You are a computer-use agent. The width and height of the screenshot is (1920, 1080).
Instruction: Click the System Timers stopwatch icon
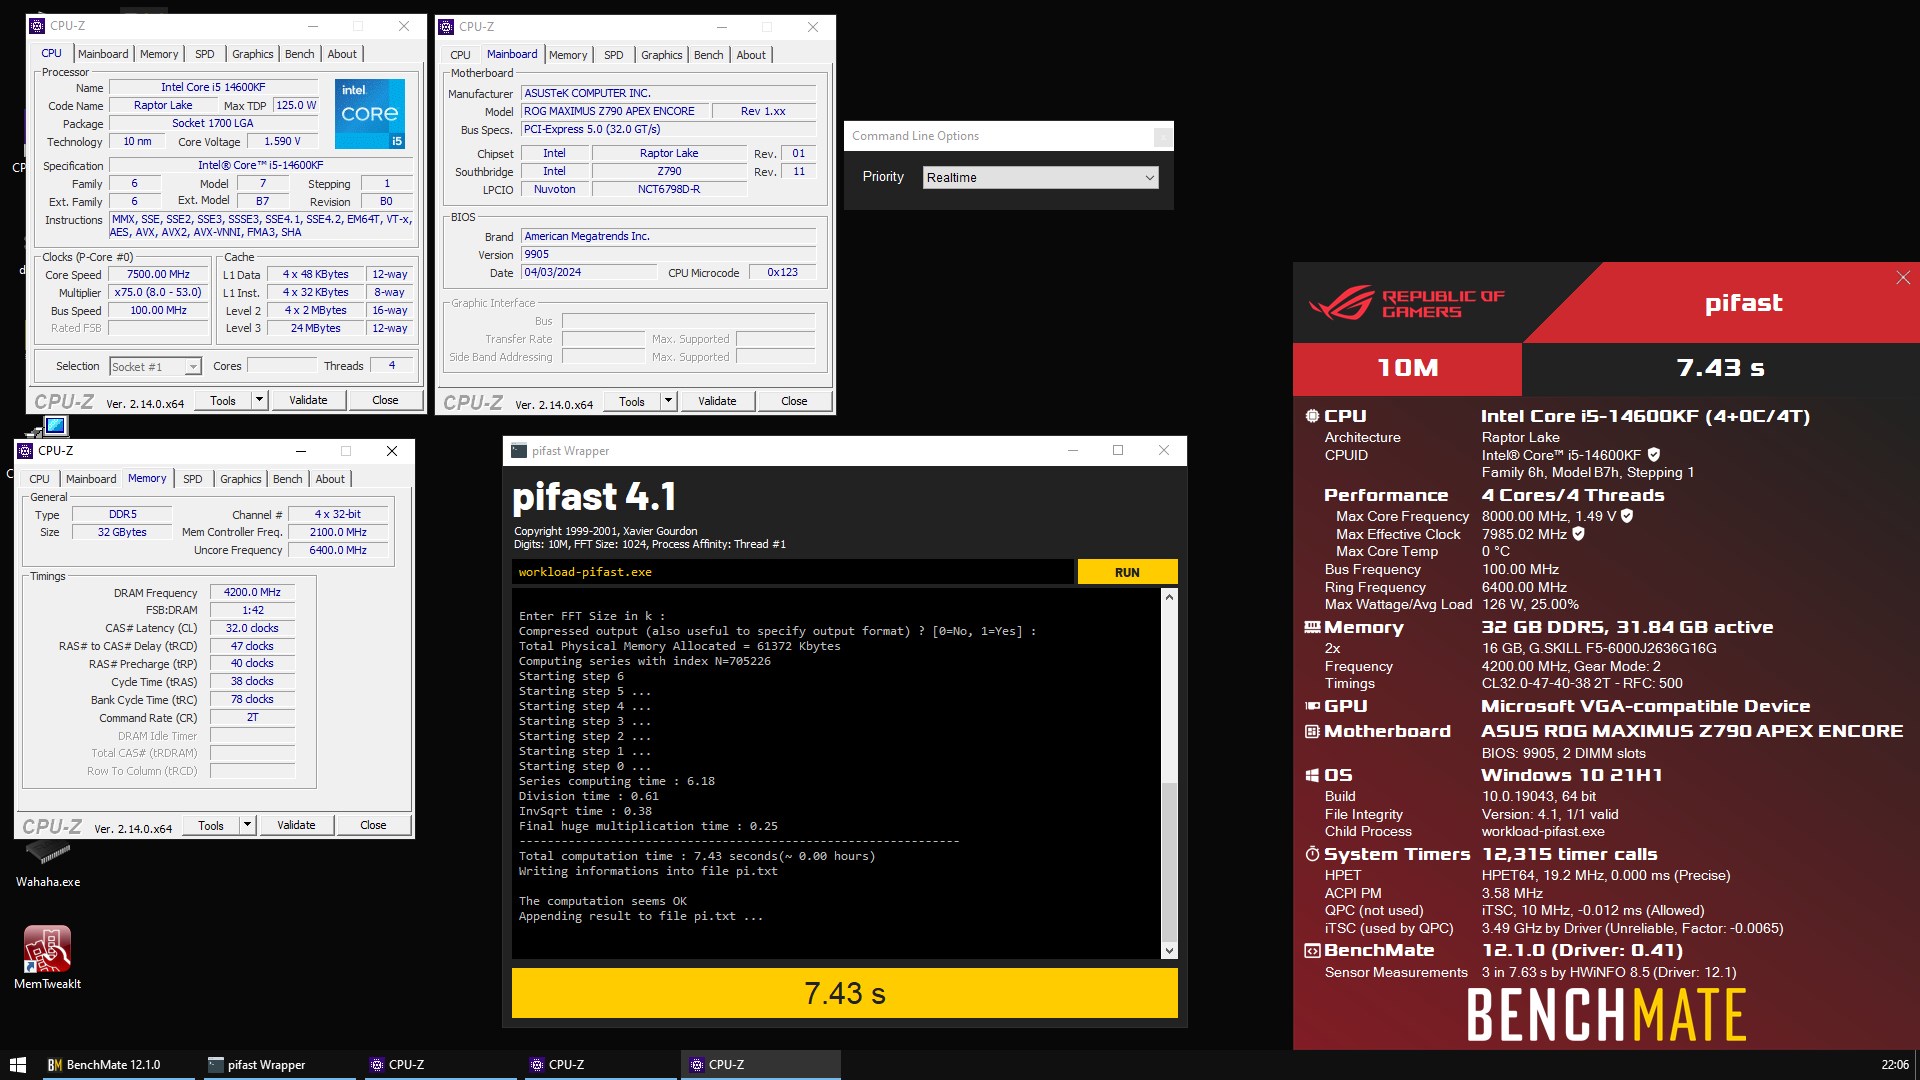(1312, 854)
